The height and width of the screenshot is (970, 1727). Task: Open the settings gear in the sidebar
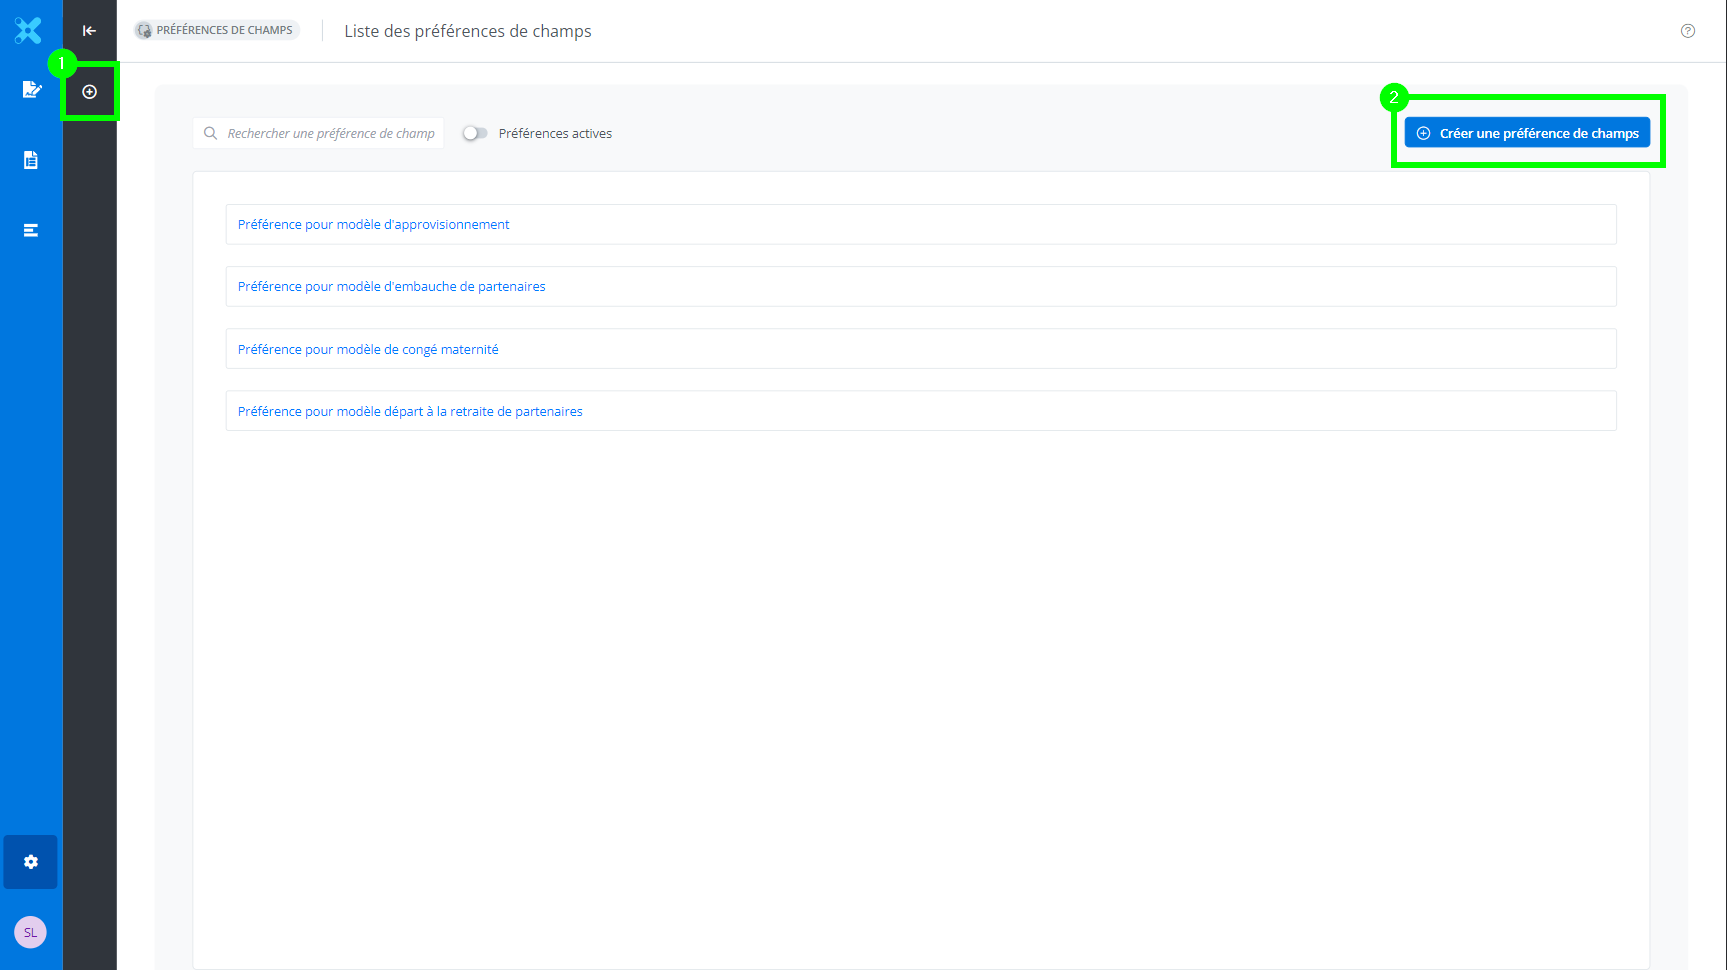(x=31, y=862)
